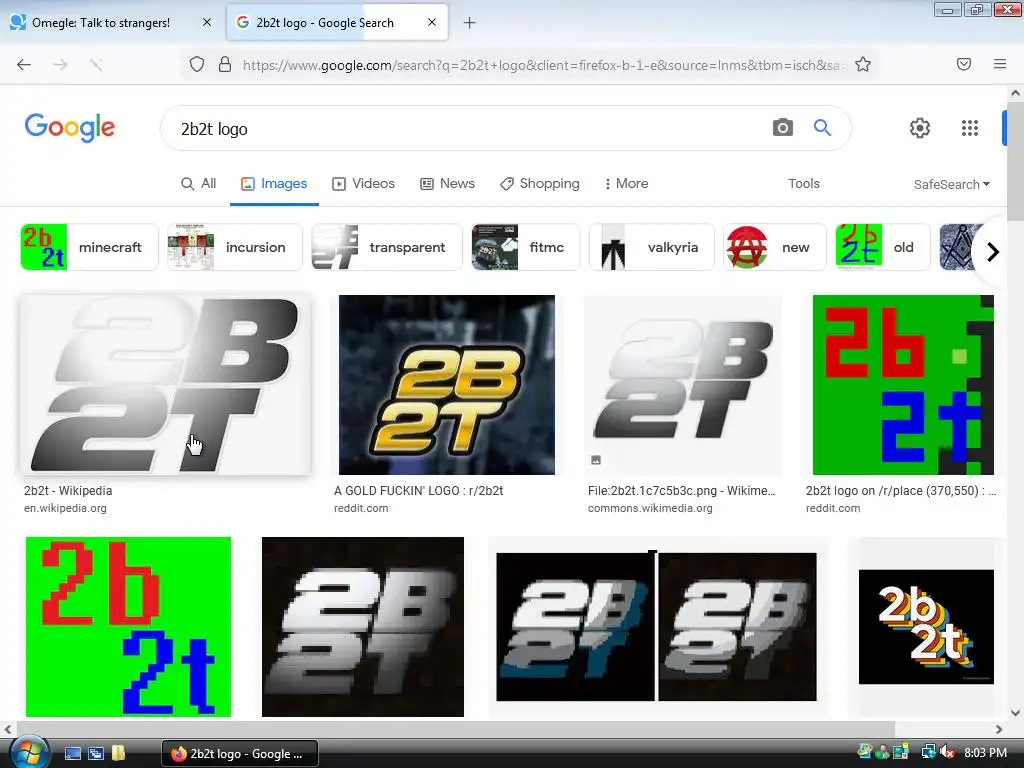The width and height of the screenshot is (1024, 768).
Task: Expand the SafeSearch dropdown
Action: pyautogui.click(x=952, y=184)
